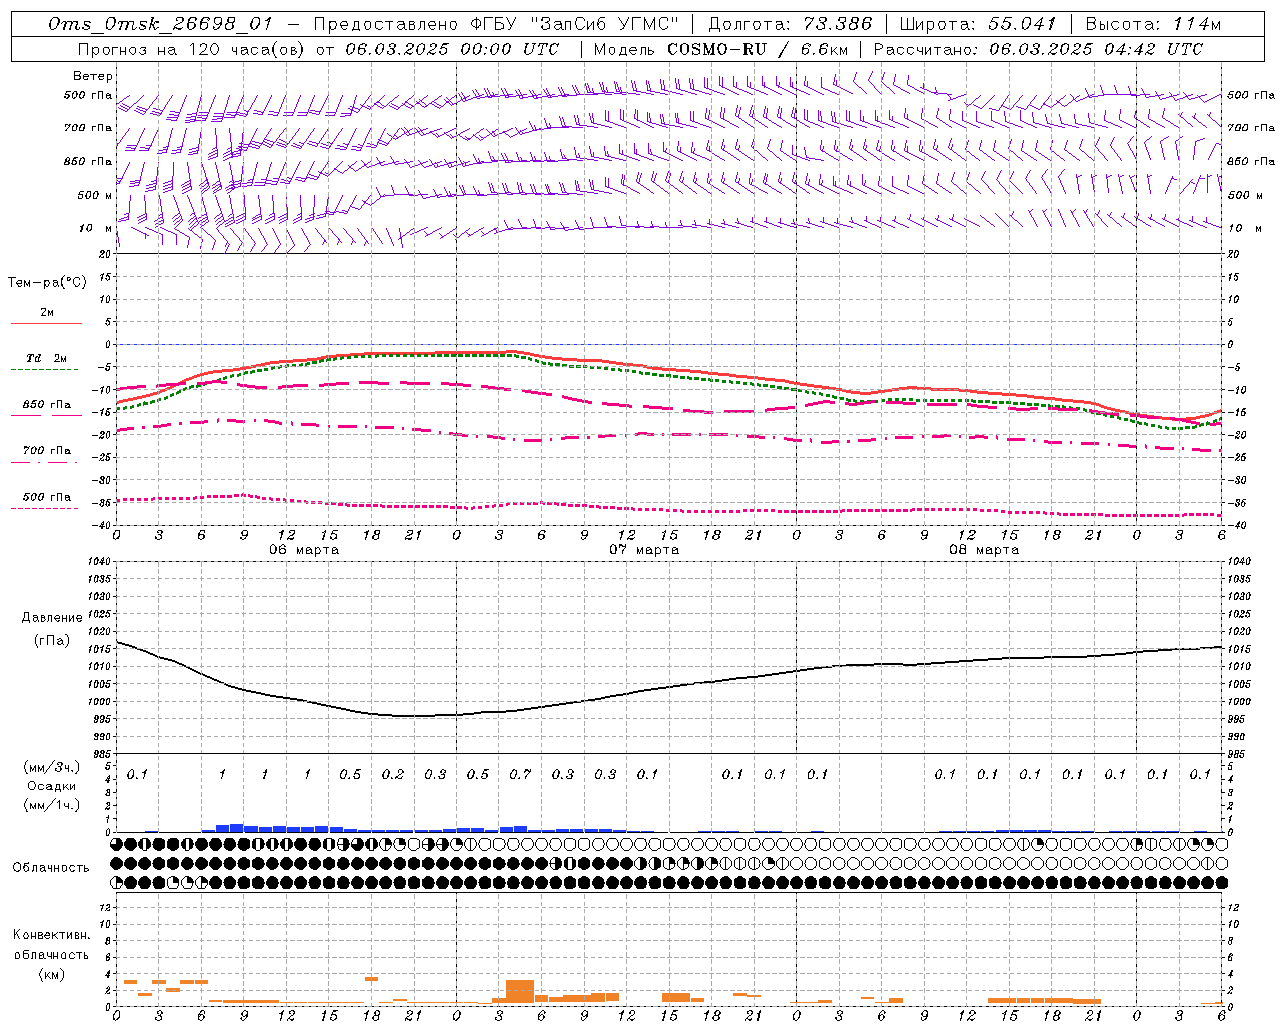Click the forecast text Прогноз на 120 часа(ов)
This screenshot has width=1280, height=1024.
pos(192,49)
